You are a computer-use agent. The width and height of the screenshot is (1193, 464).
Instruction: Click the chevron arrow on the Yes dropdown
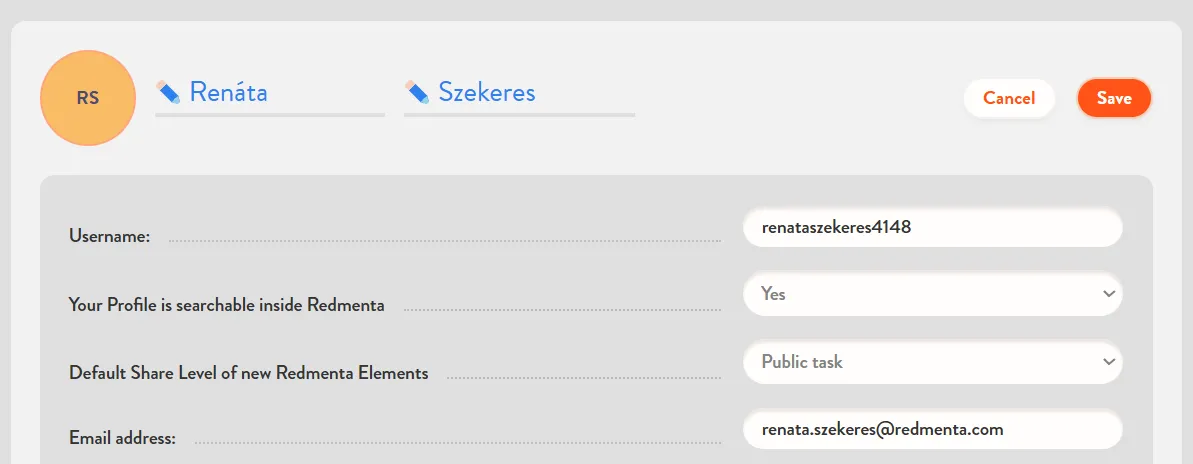[1108, 294]
